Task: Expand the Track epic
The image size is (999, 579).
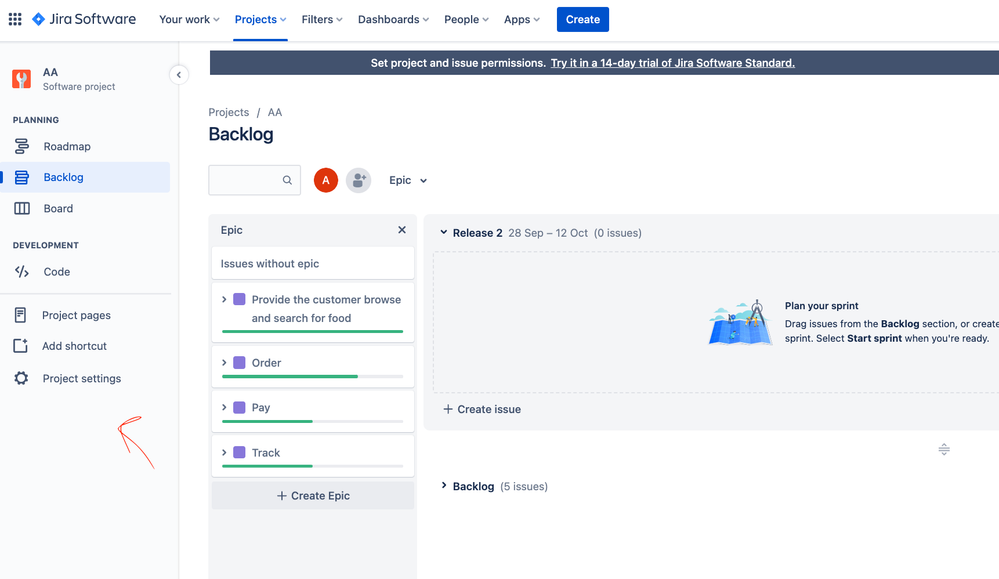Action: (224, 452)
